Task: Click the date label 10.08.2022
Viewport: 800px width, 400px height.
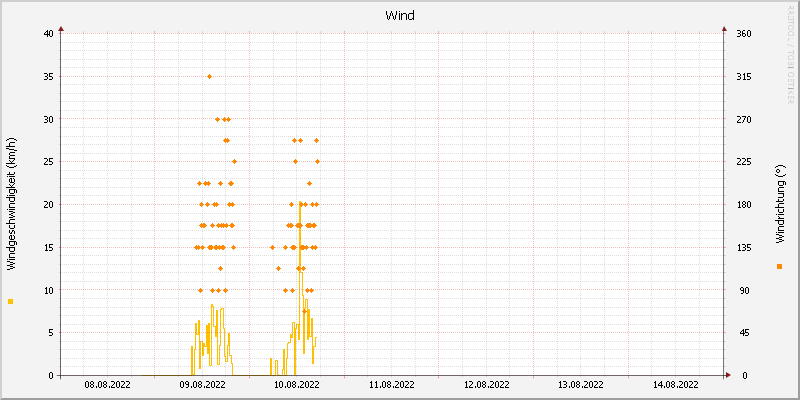Action: [x=297, y=385]
